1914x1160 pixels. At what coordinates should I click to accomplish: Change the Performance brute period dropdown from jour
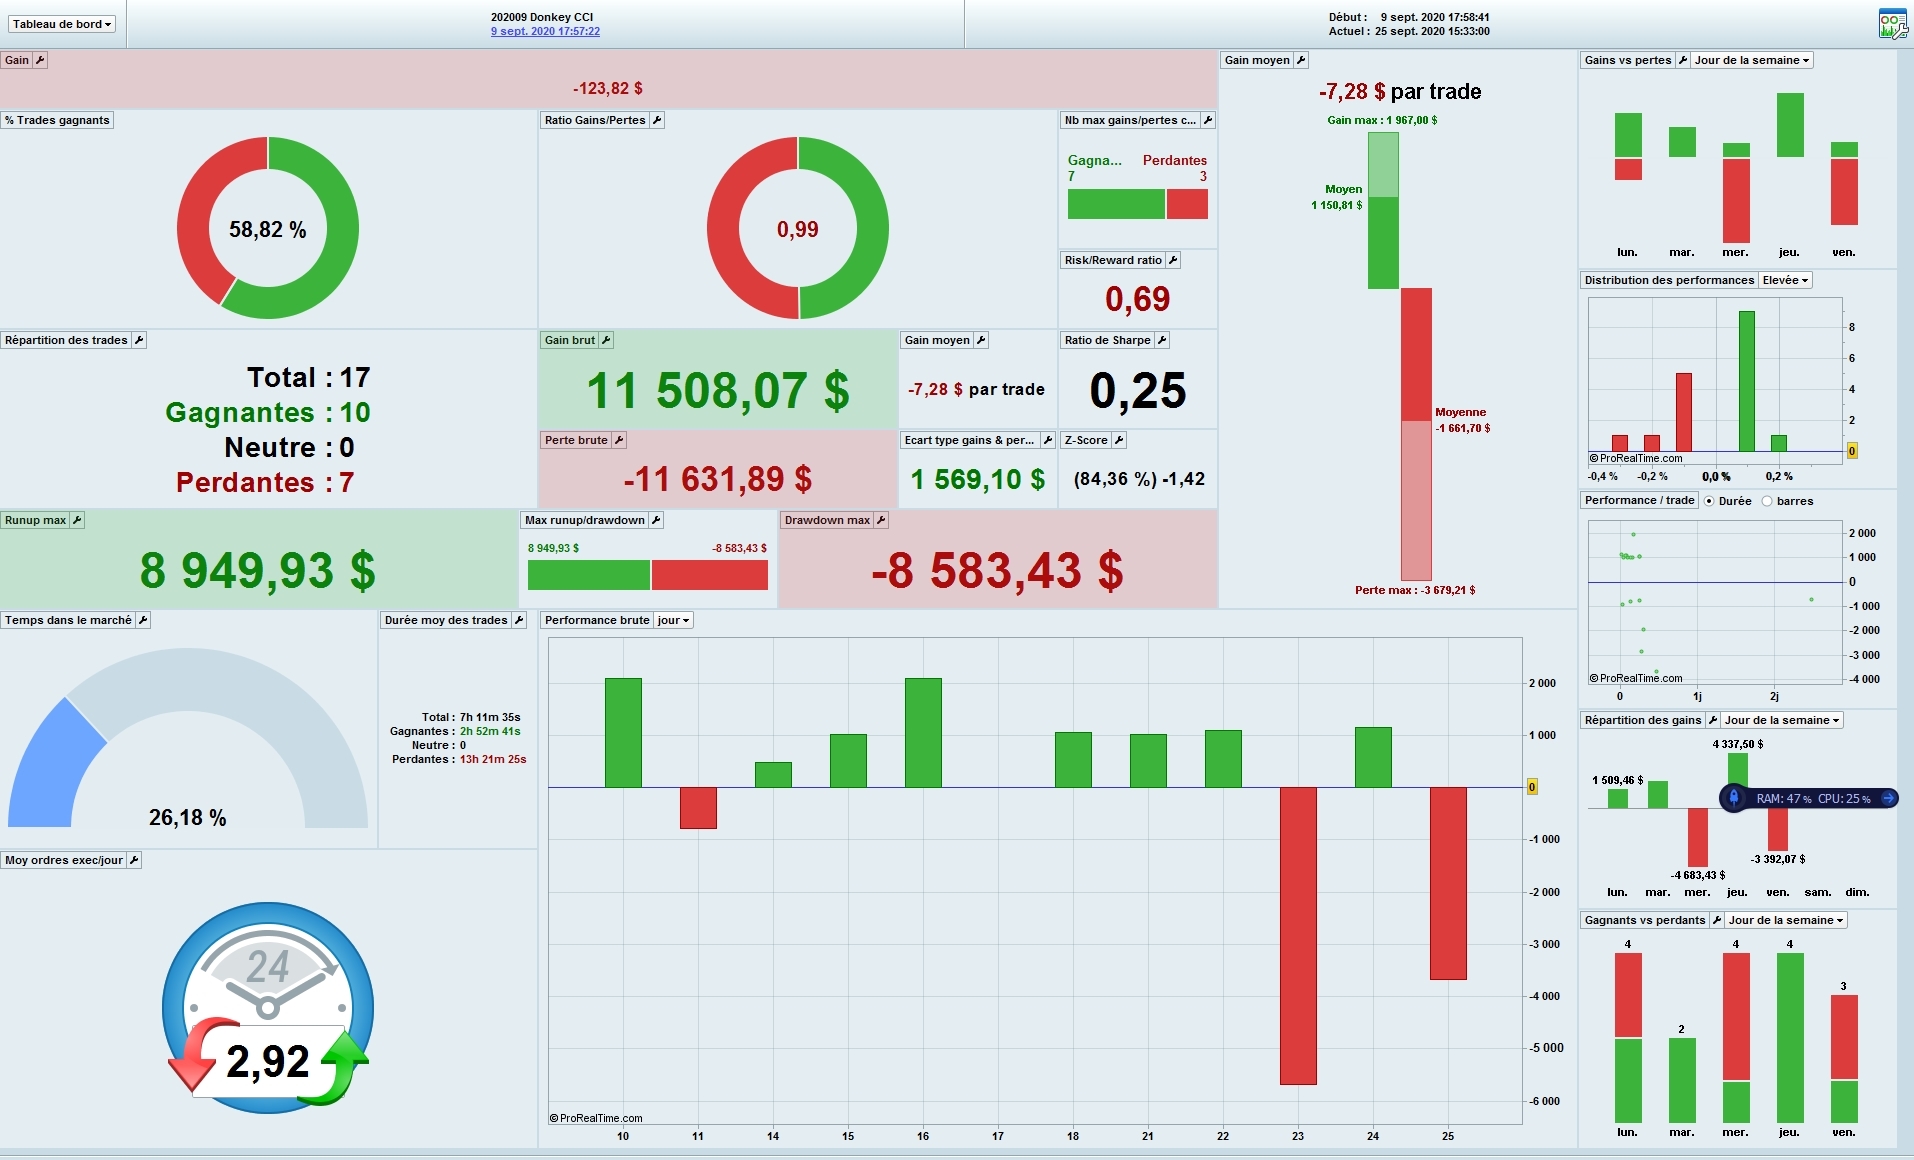click(x=673, y=620)
